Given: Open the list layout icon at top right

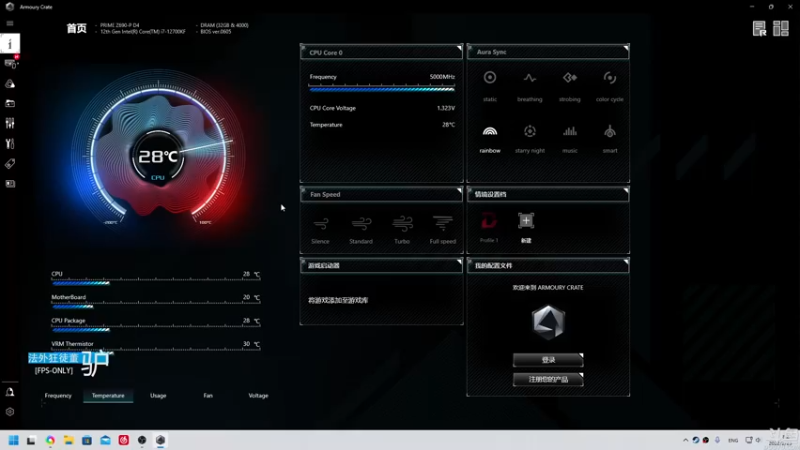Looking at the screenshot, I should [759, 29].
